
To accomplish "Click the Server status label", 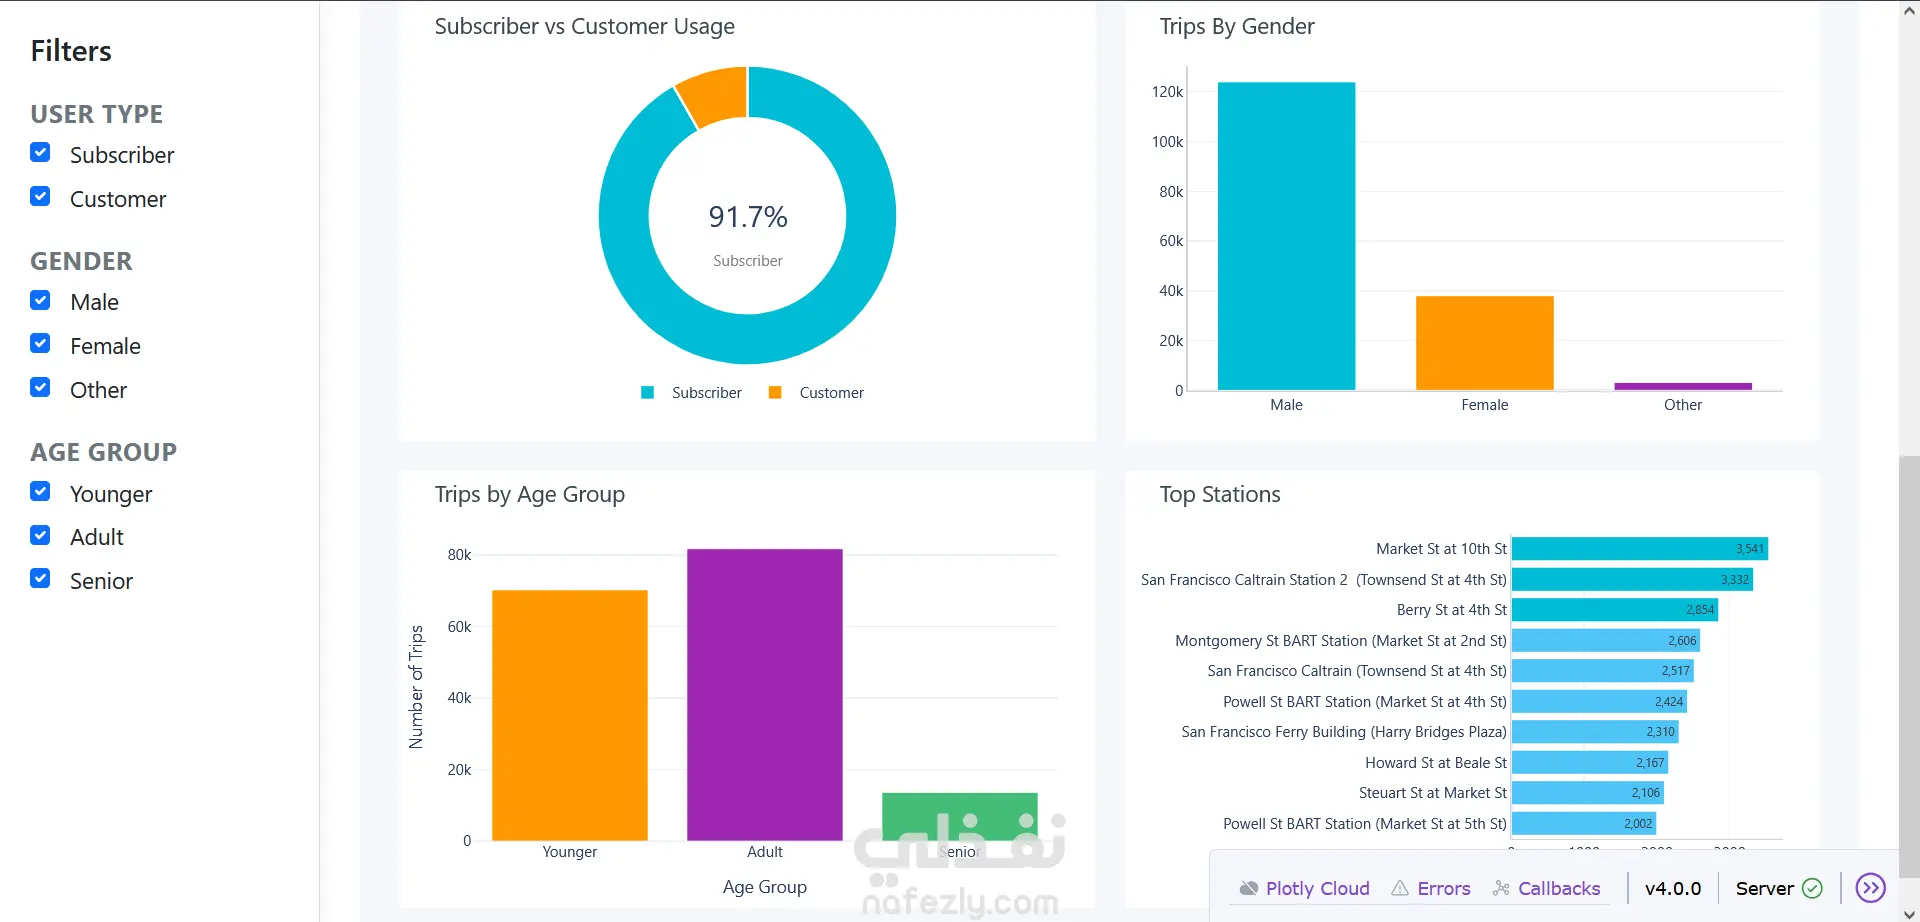I will (1764, 888).
